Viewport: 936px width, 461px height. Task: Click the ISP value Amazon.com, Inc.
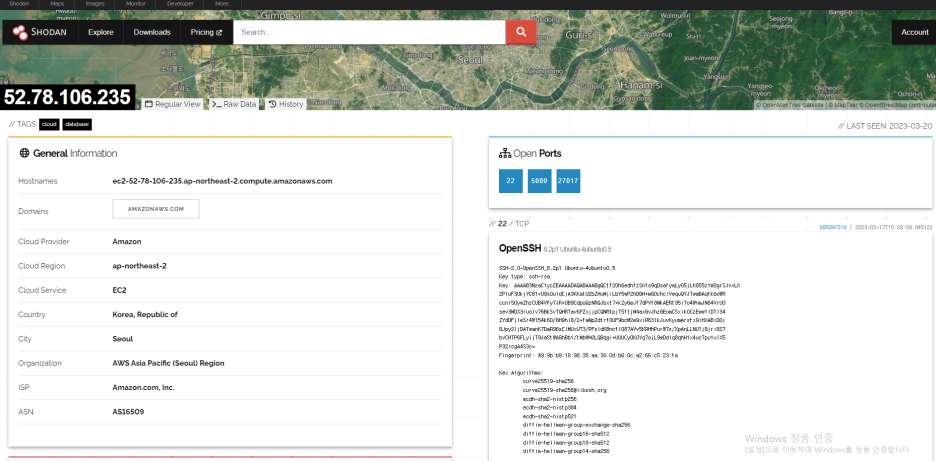[x=143, y=388]
